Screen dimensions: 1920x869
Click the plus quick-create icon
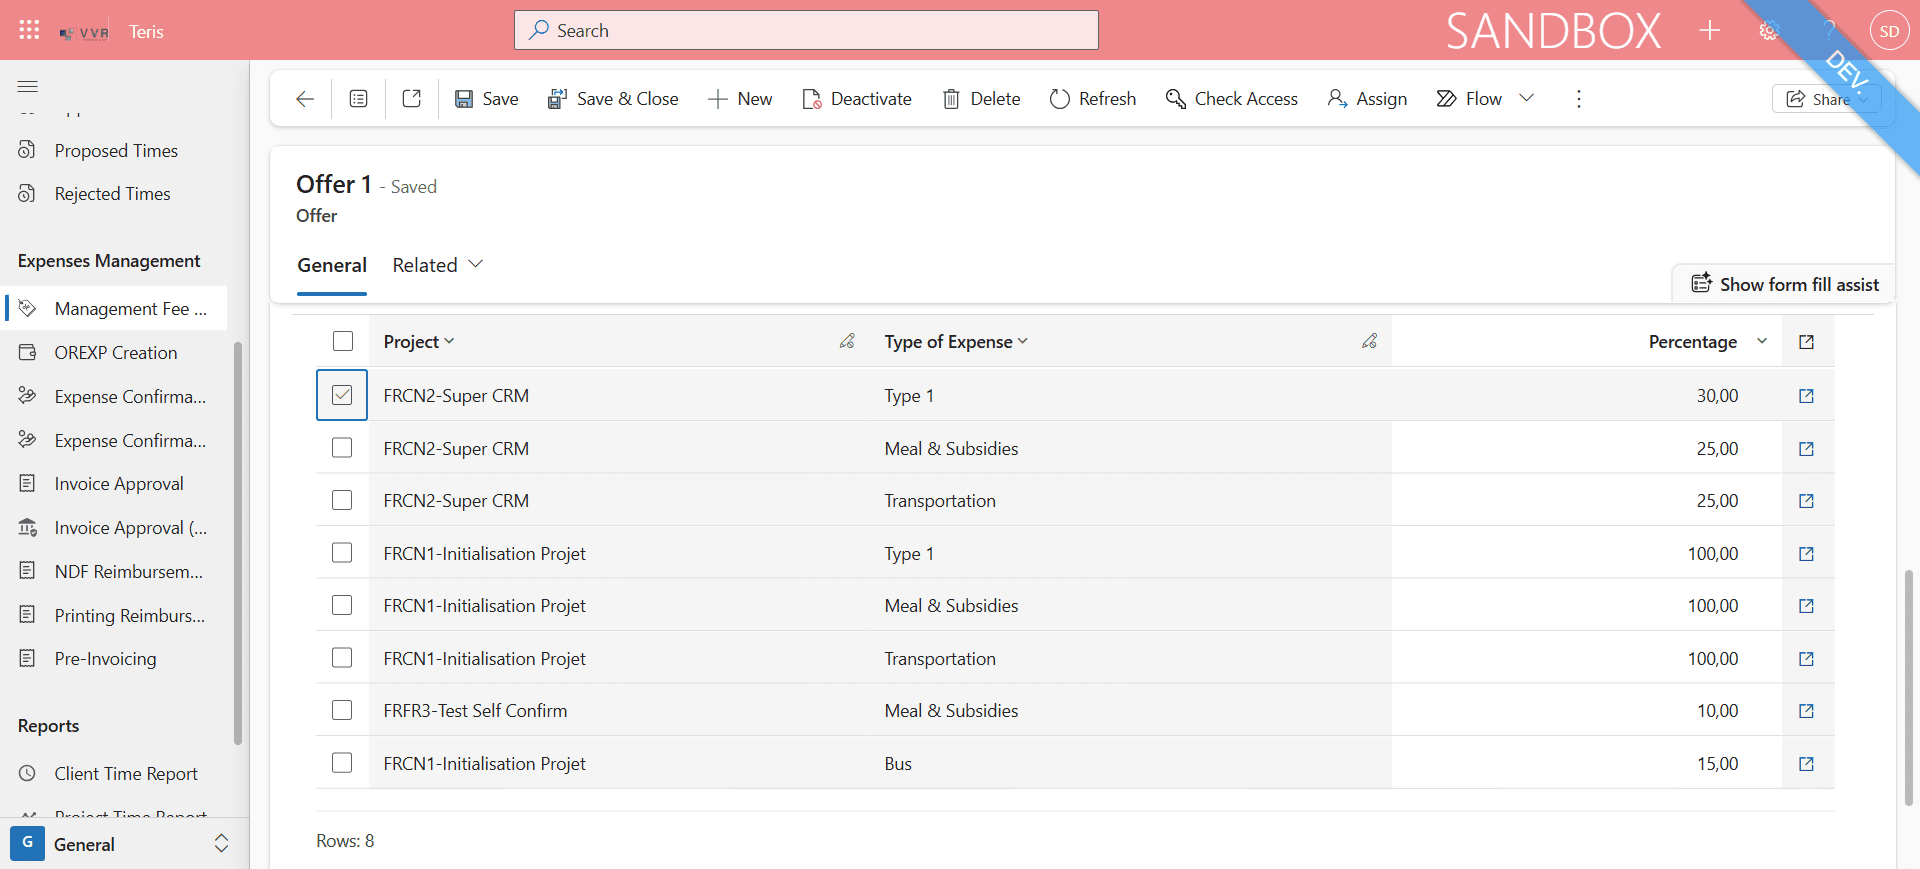coord(1710,31)
